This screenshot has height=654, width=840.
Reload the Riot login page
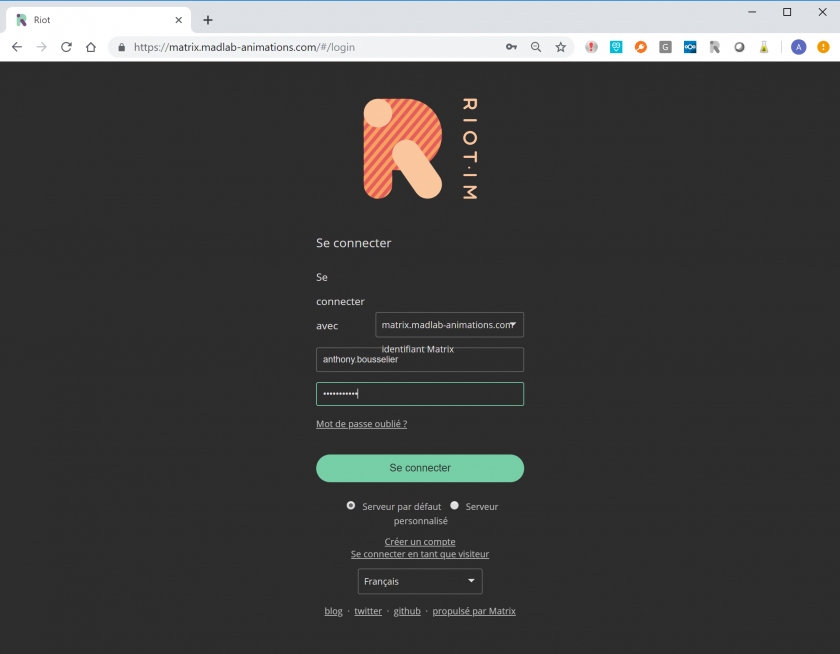point(66,47)
